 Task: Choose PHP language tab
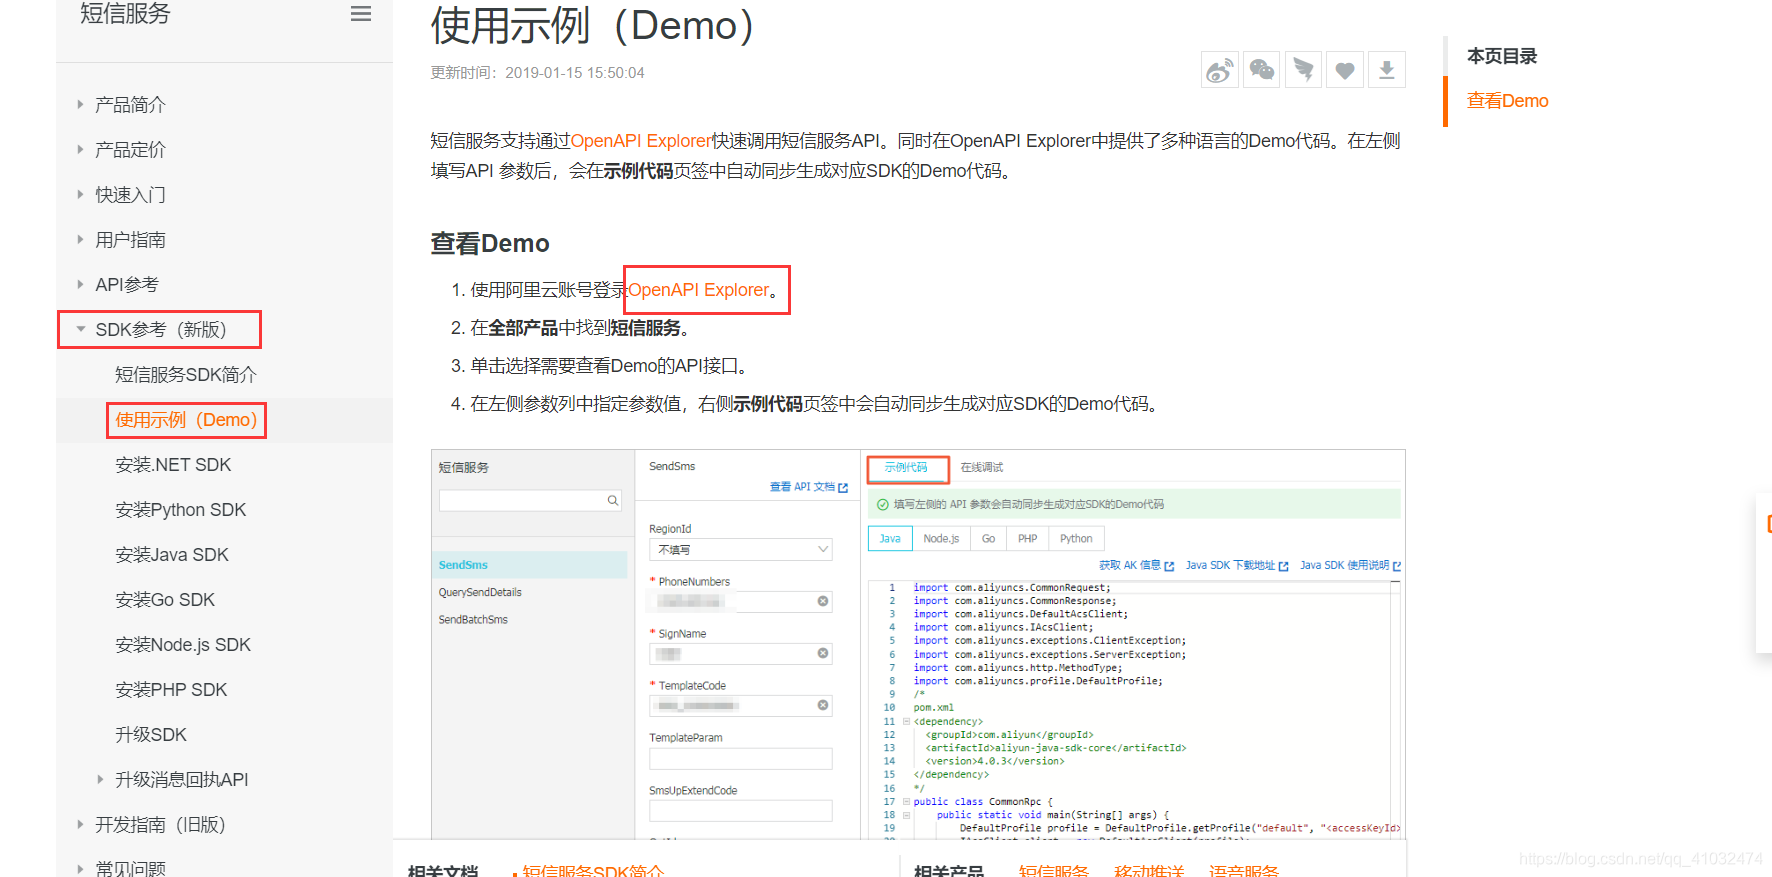[x=1027, y=538]
